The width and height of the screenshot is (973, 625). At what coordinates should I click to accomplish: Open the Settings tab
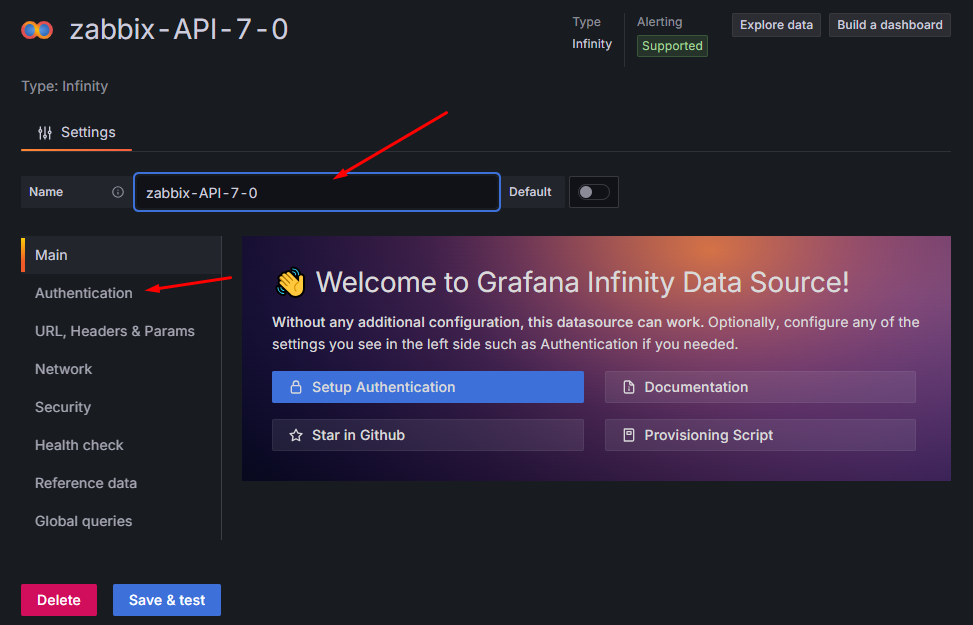click(x=77, y=132)
